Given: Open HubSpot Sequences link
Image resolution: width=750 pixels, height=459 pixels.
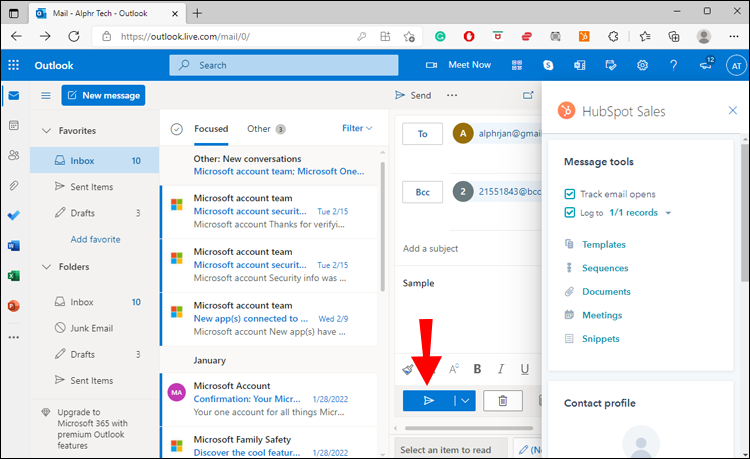Looking at the screenshot, I should pos(605,268).
